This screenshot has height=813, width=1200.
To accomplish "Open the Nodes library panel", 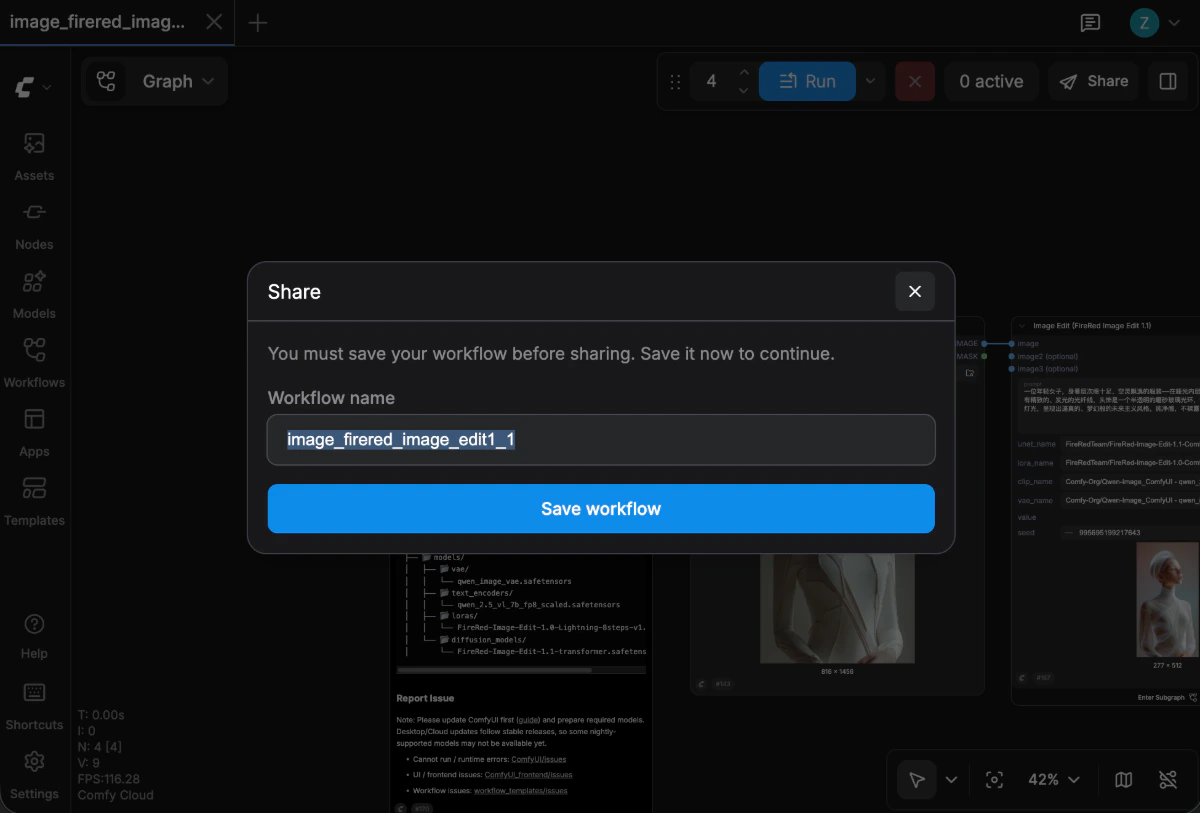I will [34, 224].
